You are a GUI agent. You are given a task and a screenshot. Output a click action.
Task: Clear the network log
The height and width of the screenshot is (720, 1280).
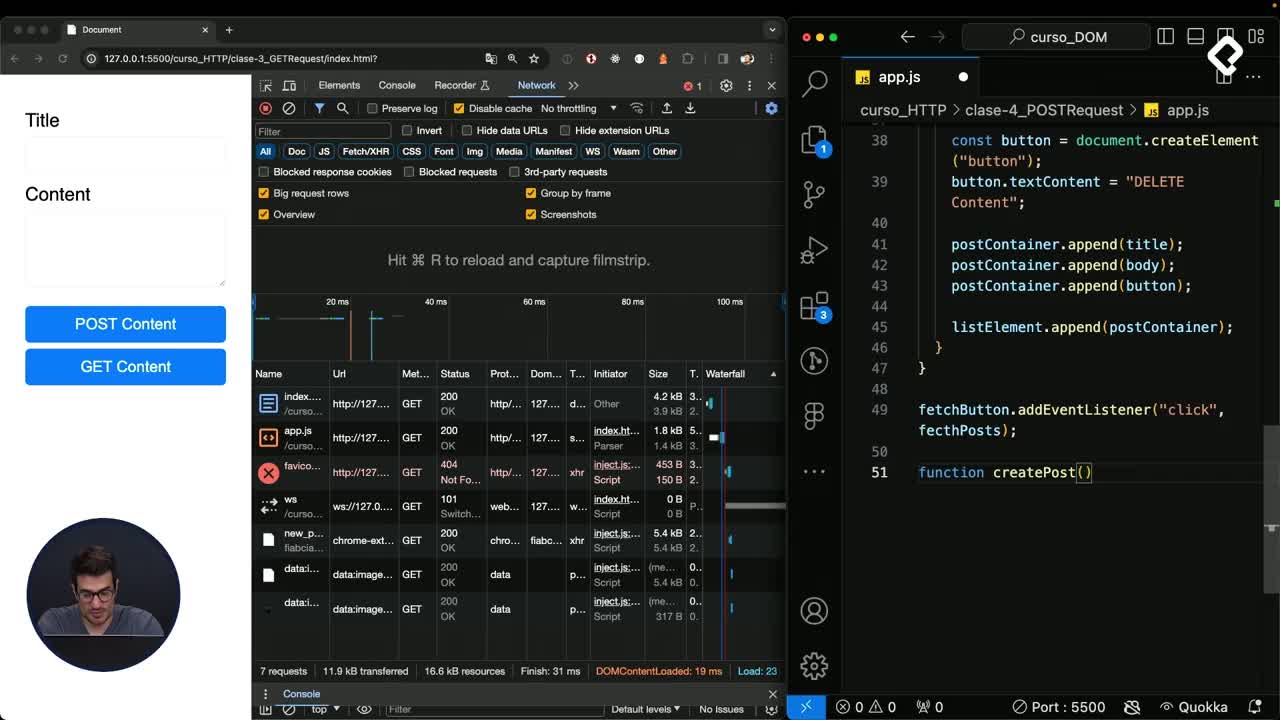pos(289,108)
